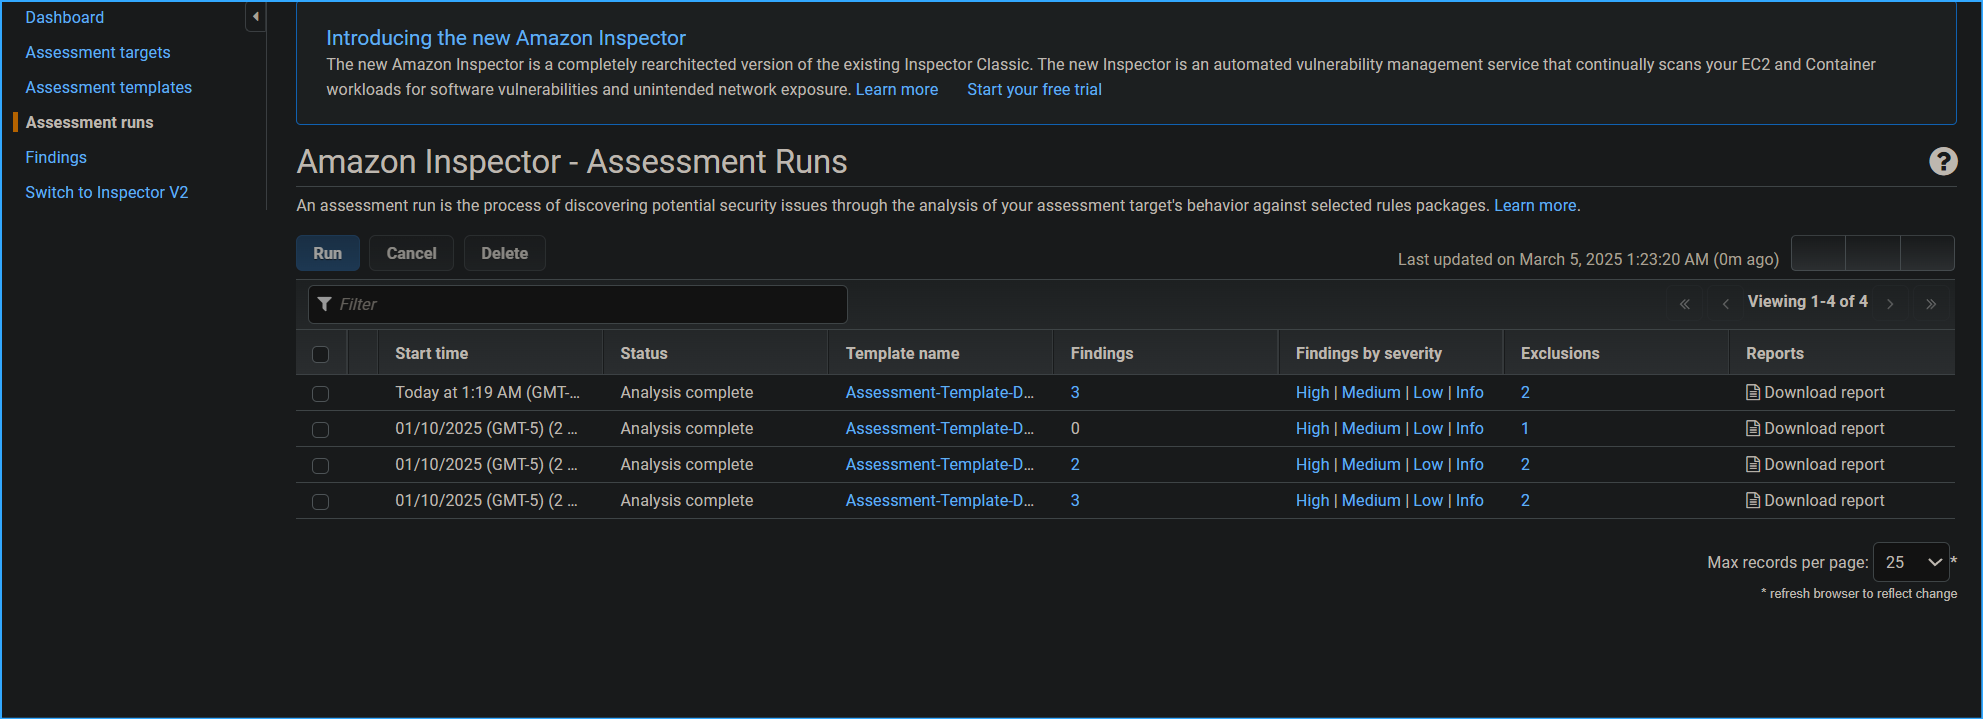Open the help question mark icon

pyautogui.click(x=1942, y=161)
